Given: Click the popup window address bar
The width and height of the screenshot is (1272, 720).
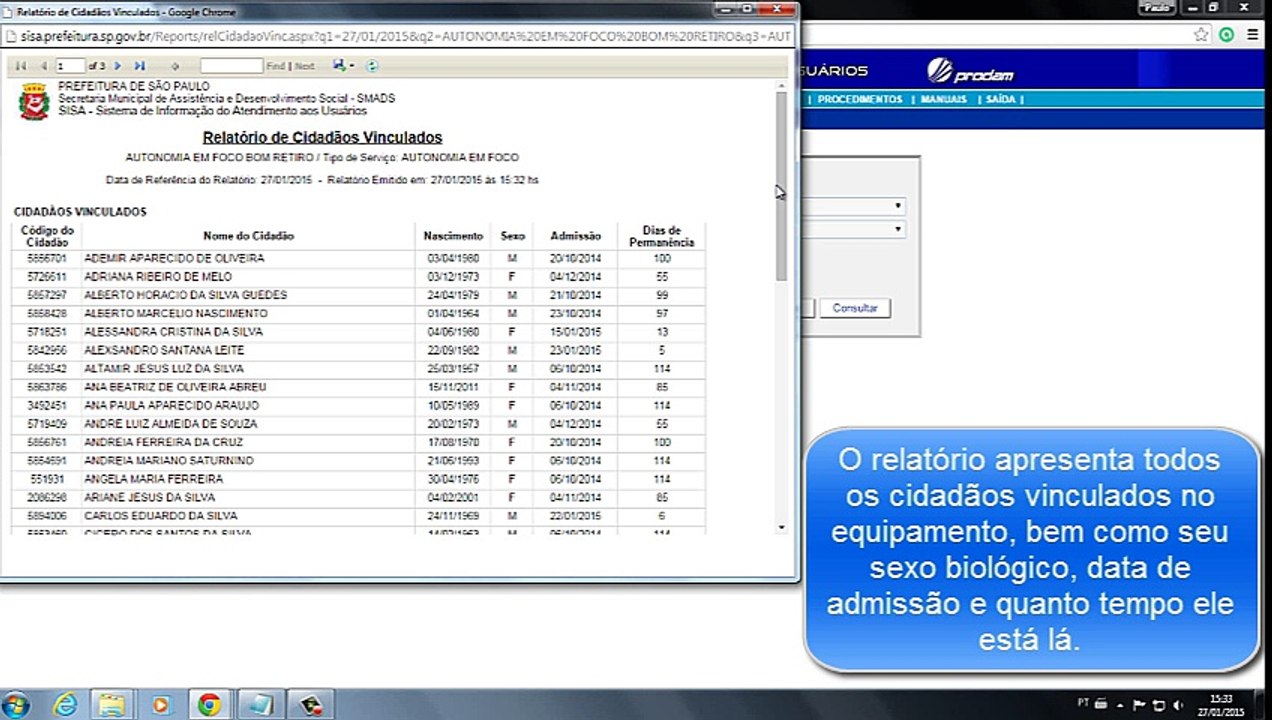Looking at the screenshot, I should click(x=398, y=35).
